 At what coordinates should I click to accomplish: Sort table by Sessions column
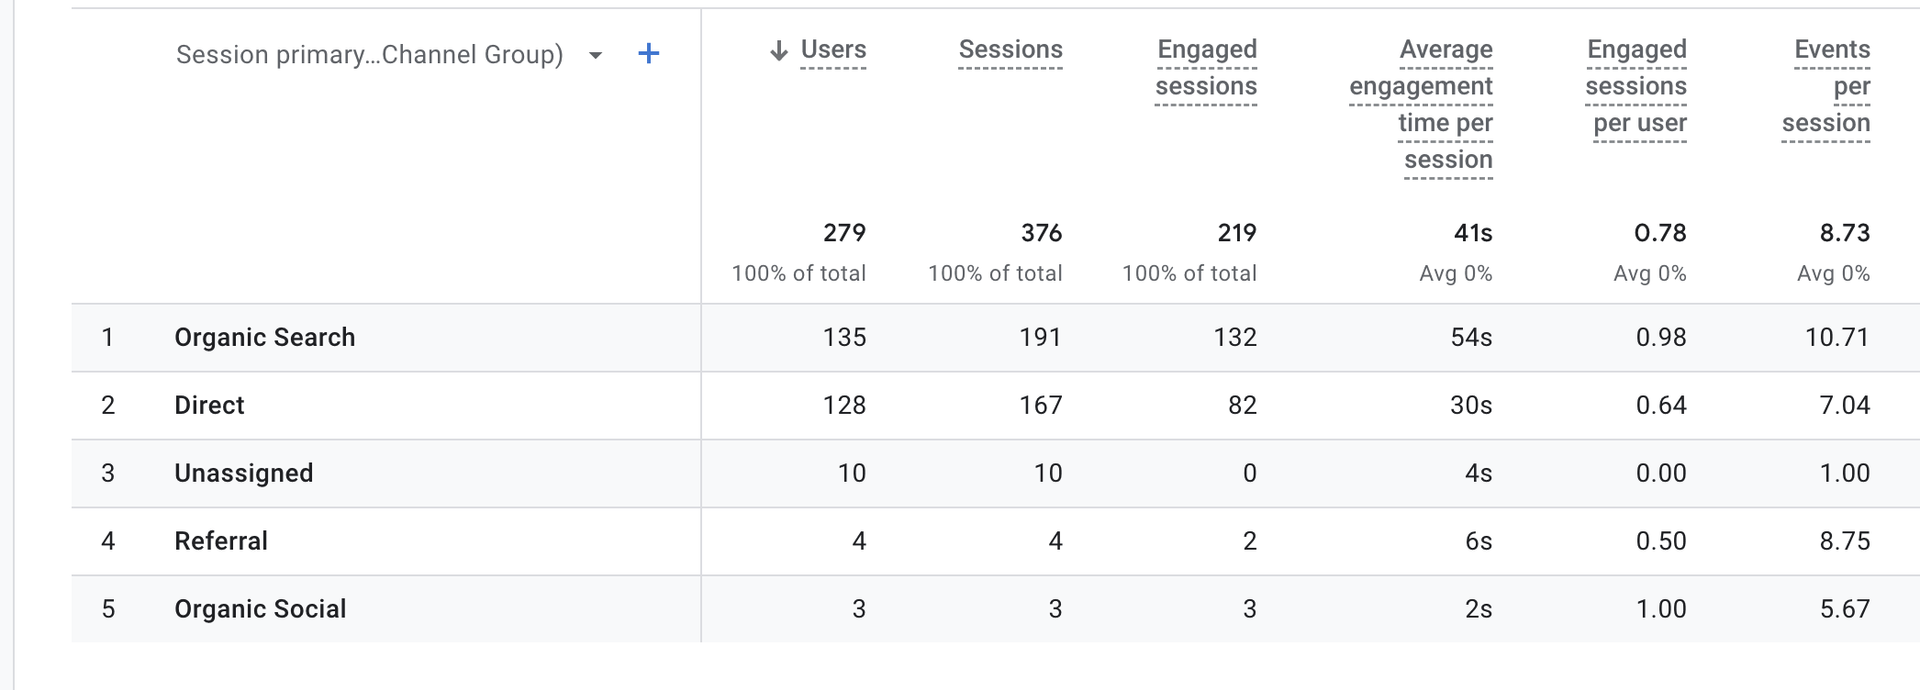click(1010, 50)
